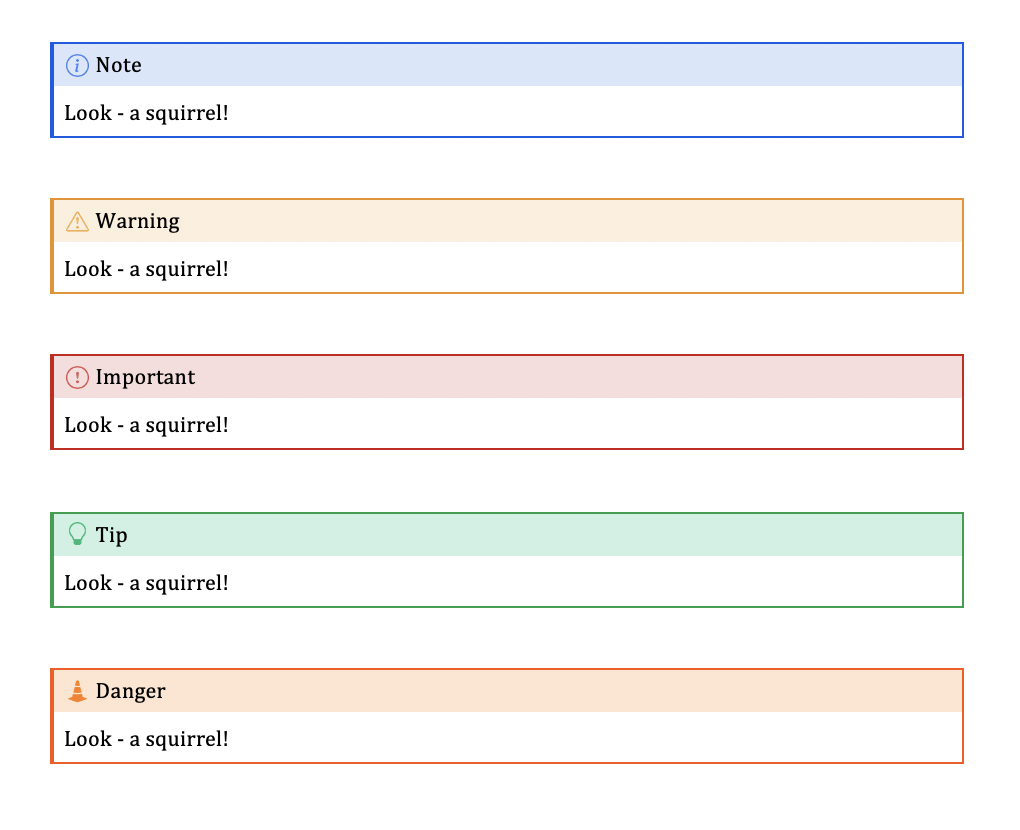
Task: Click the green lightbulb Tip icon
Action: (77, 535)
